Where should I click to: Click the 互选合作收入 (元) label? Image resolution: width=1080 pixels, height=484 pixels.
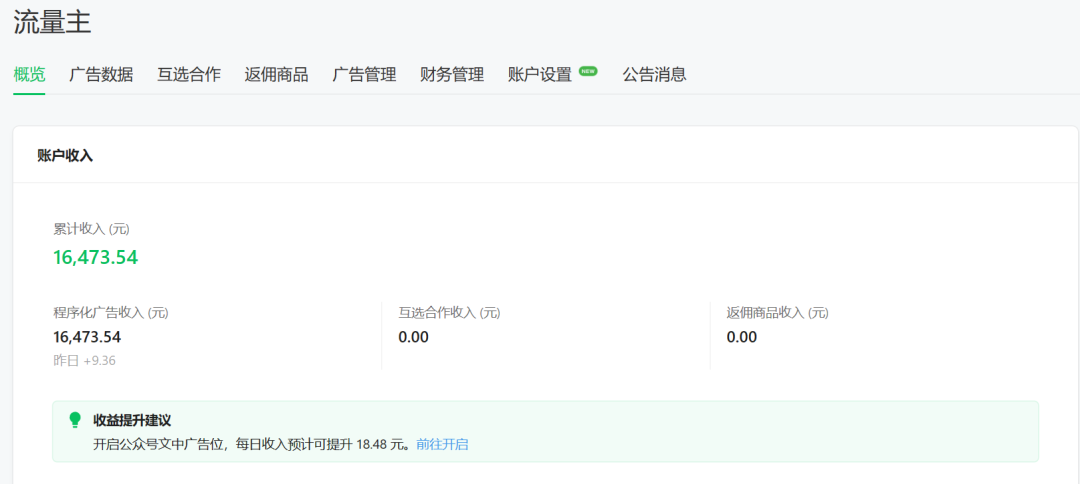449,313
